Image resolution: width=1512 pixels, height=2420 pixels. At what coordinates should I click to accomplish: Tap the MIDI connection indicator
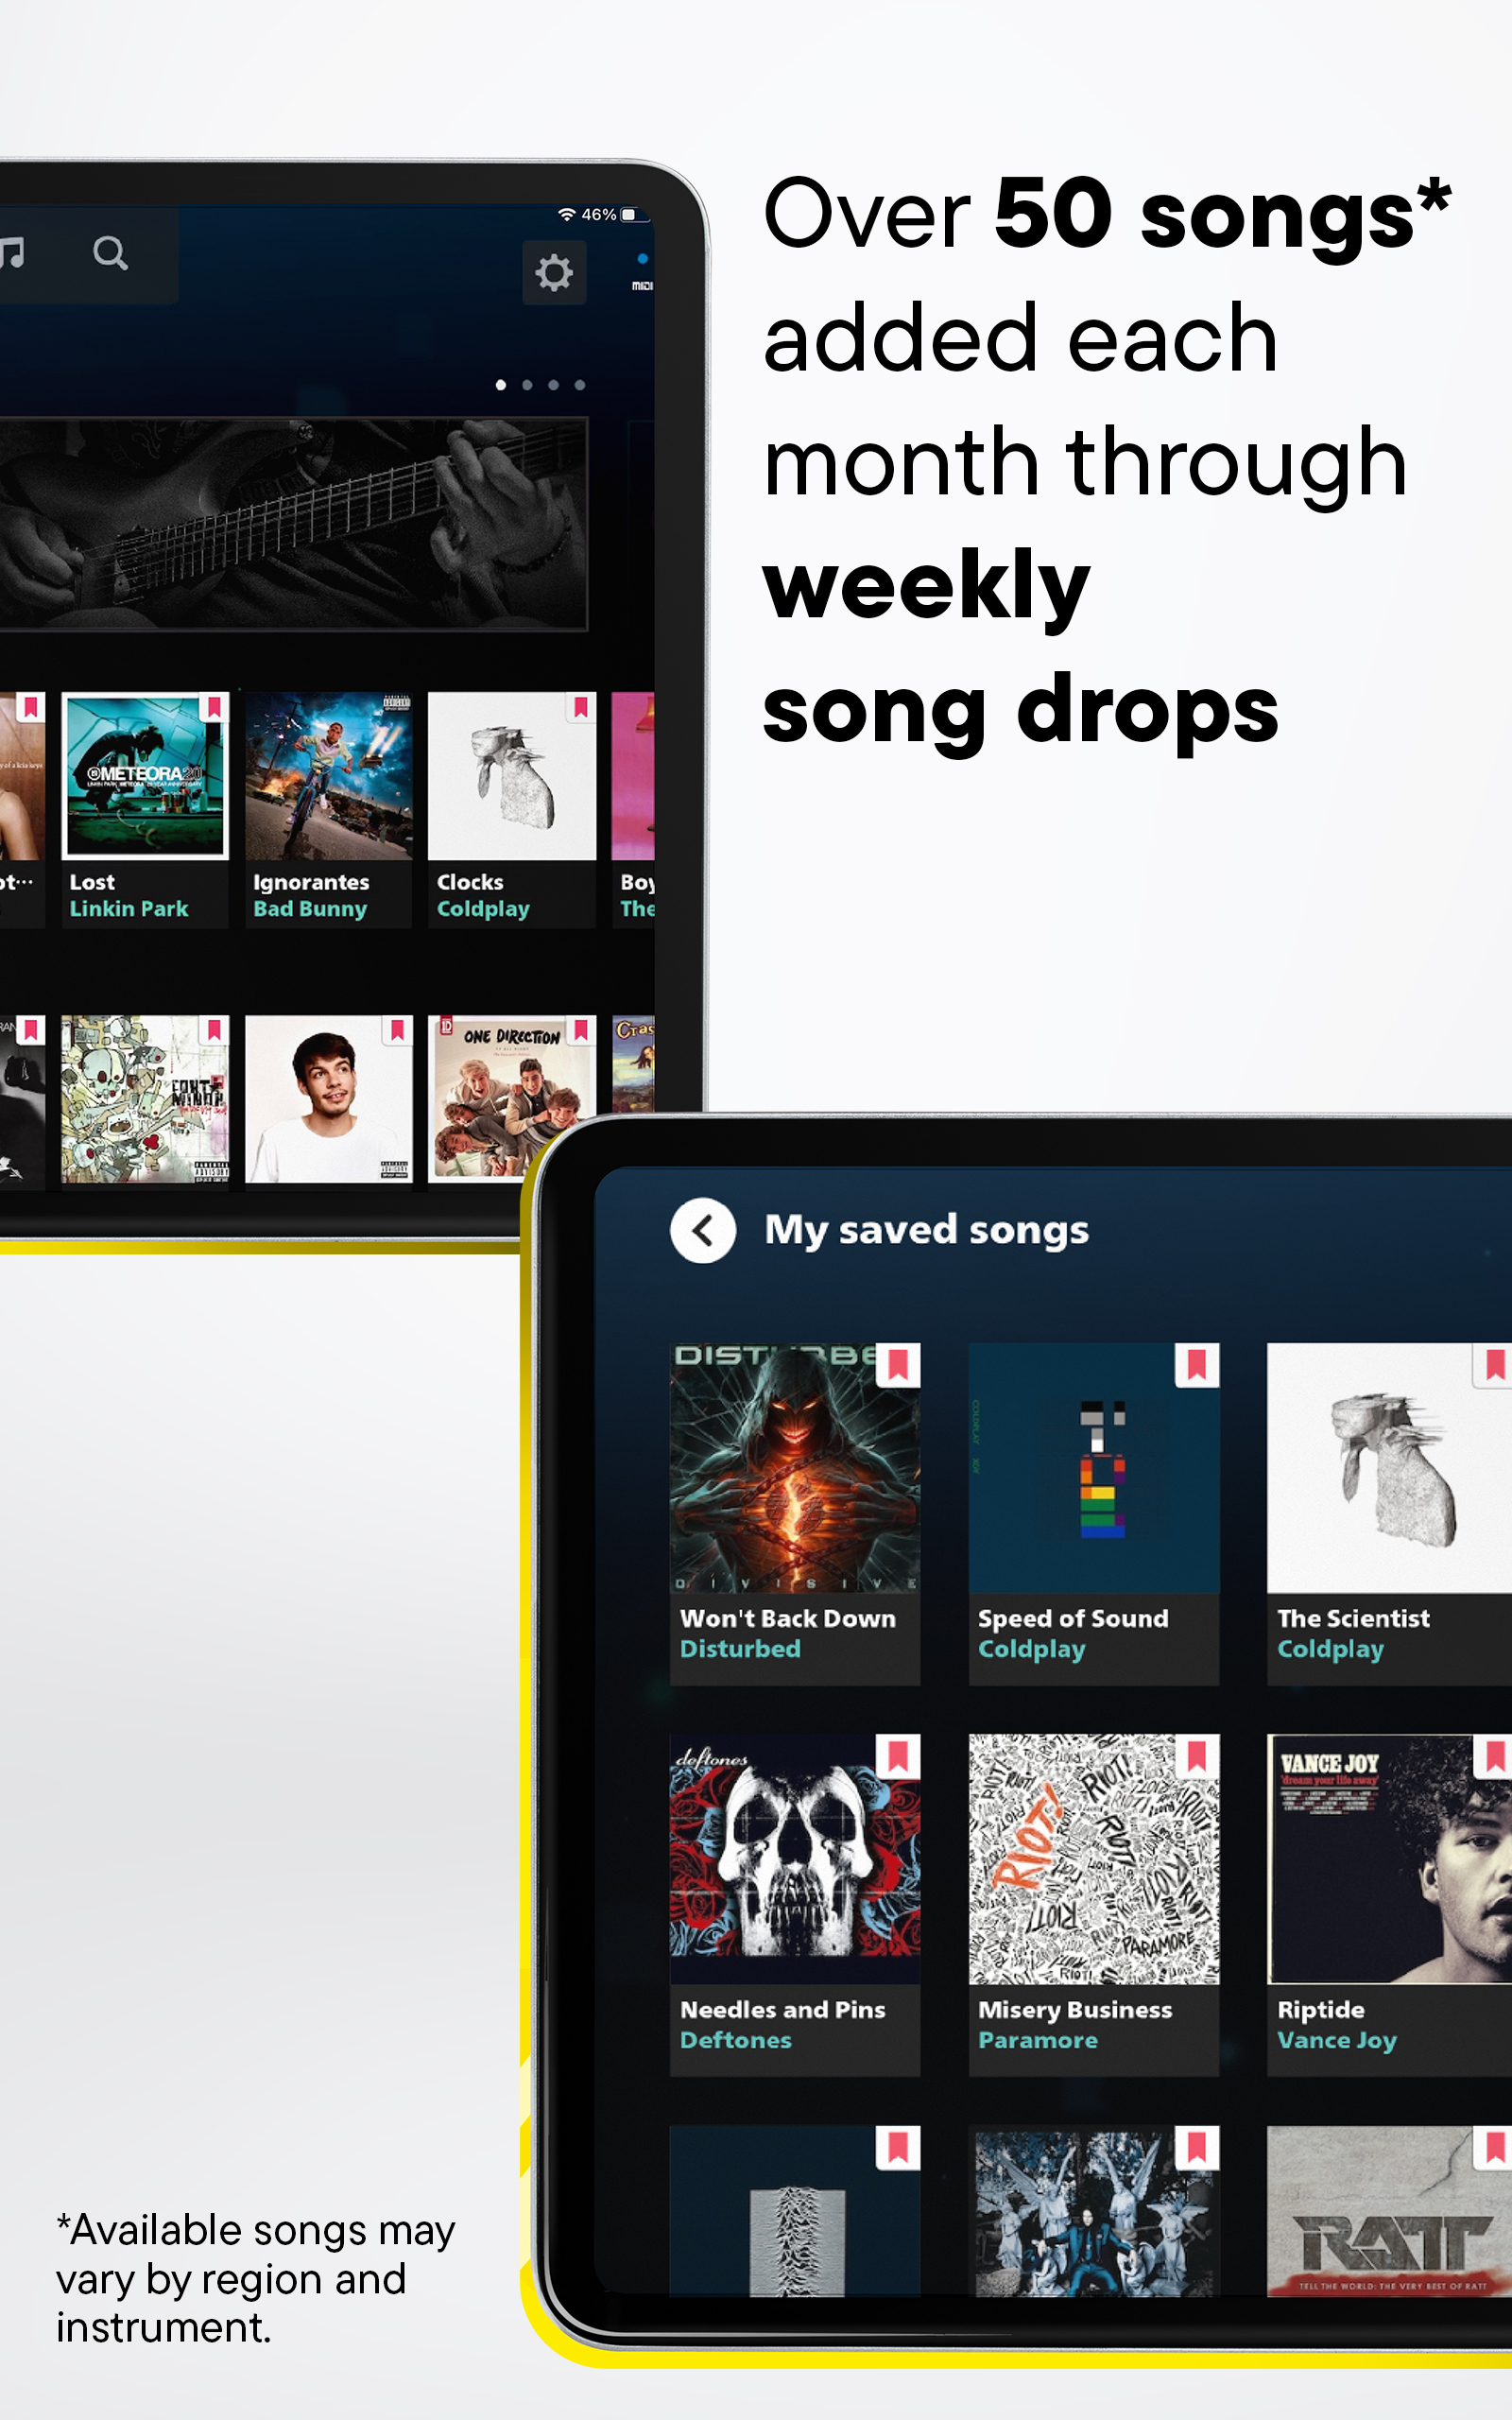click(x=642, y=272)
